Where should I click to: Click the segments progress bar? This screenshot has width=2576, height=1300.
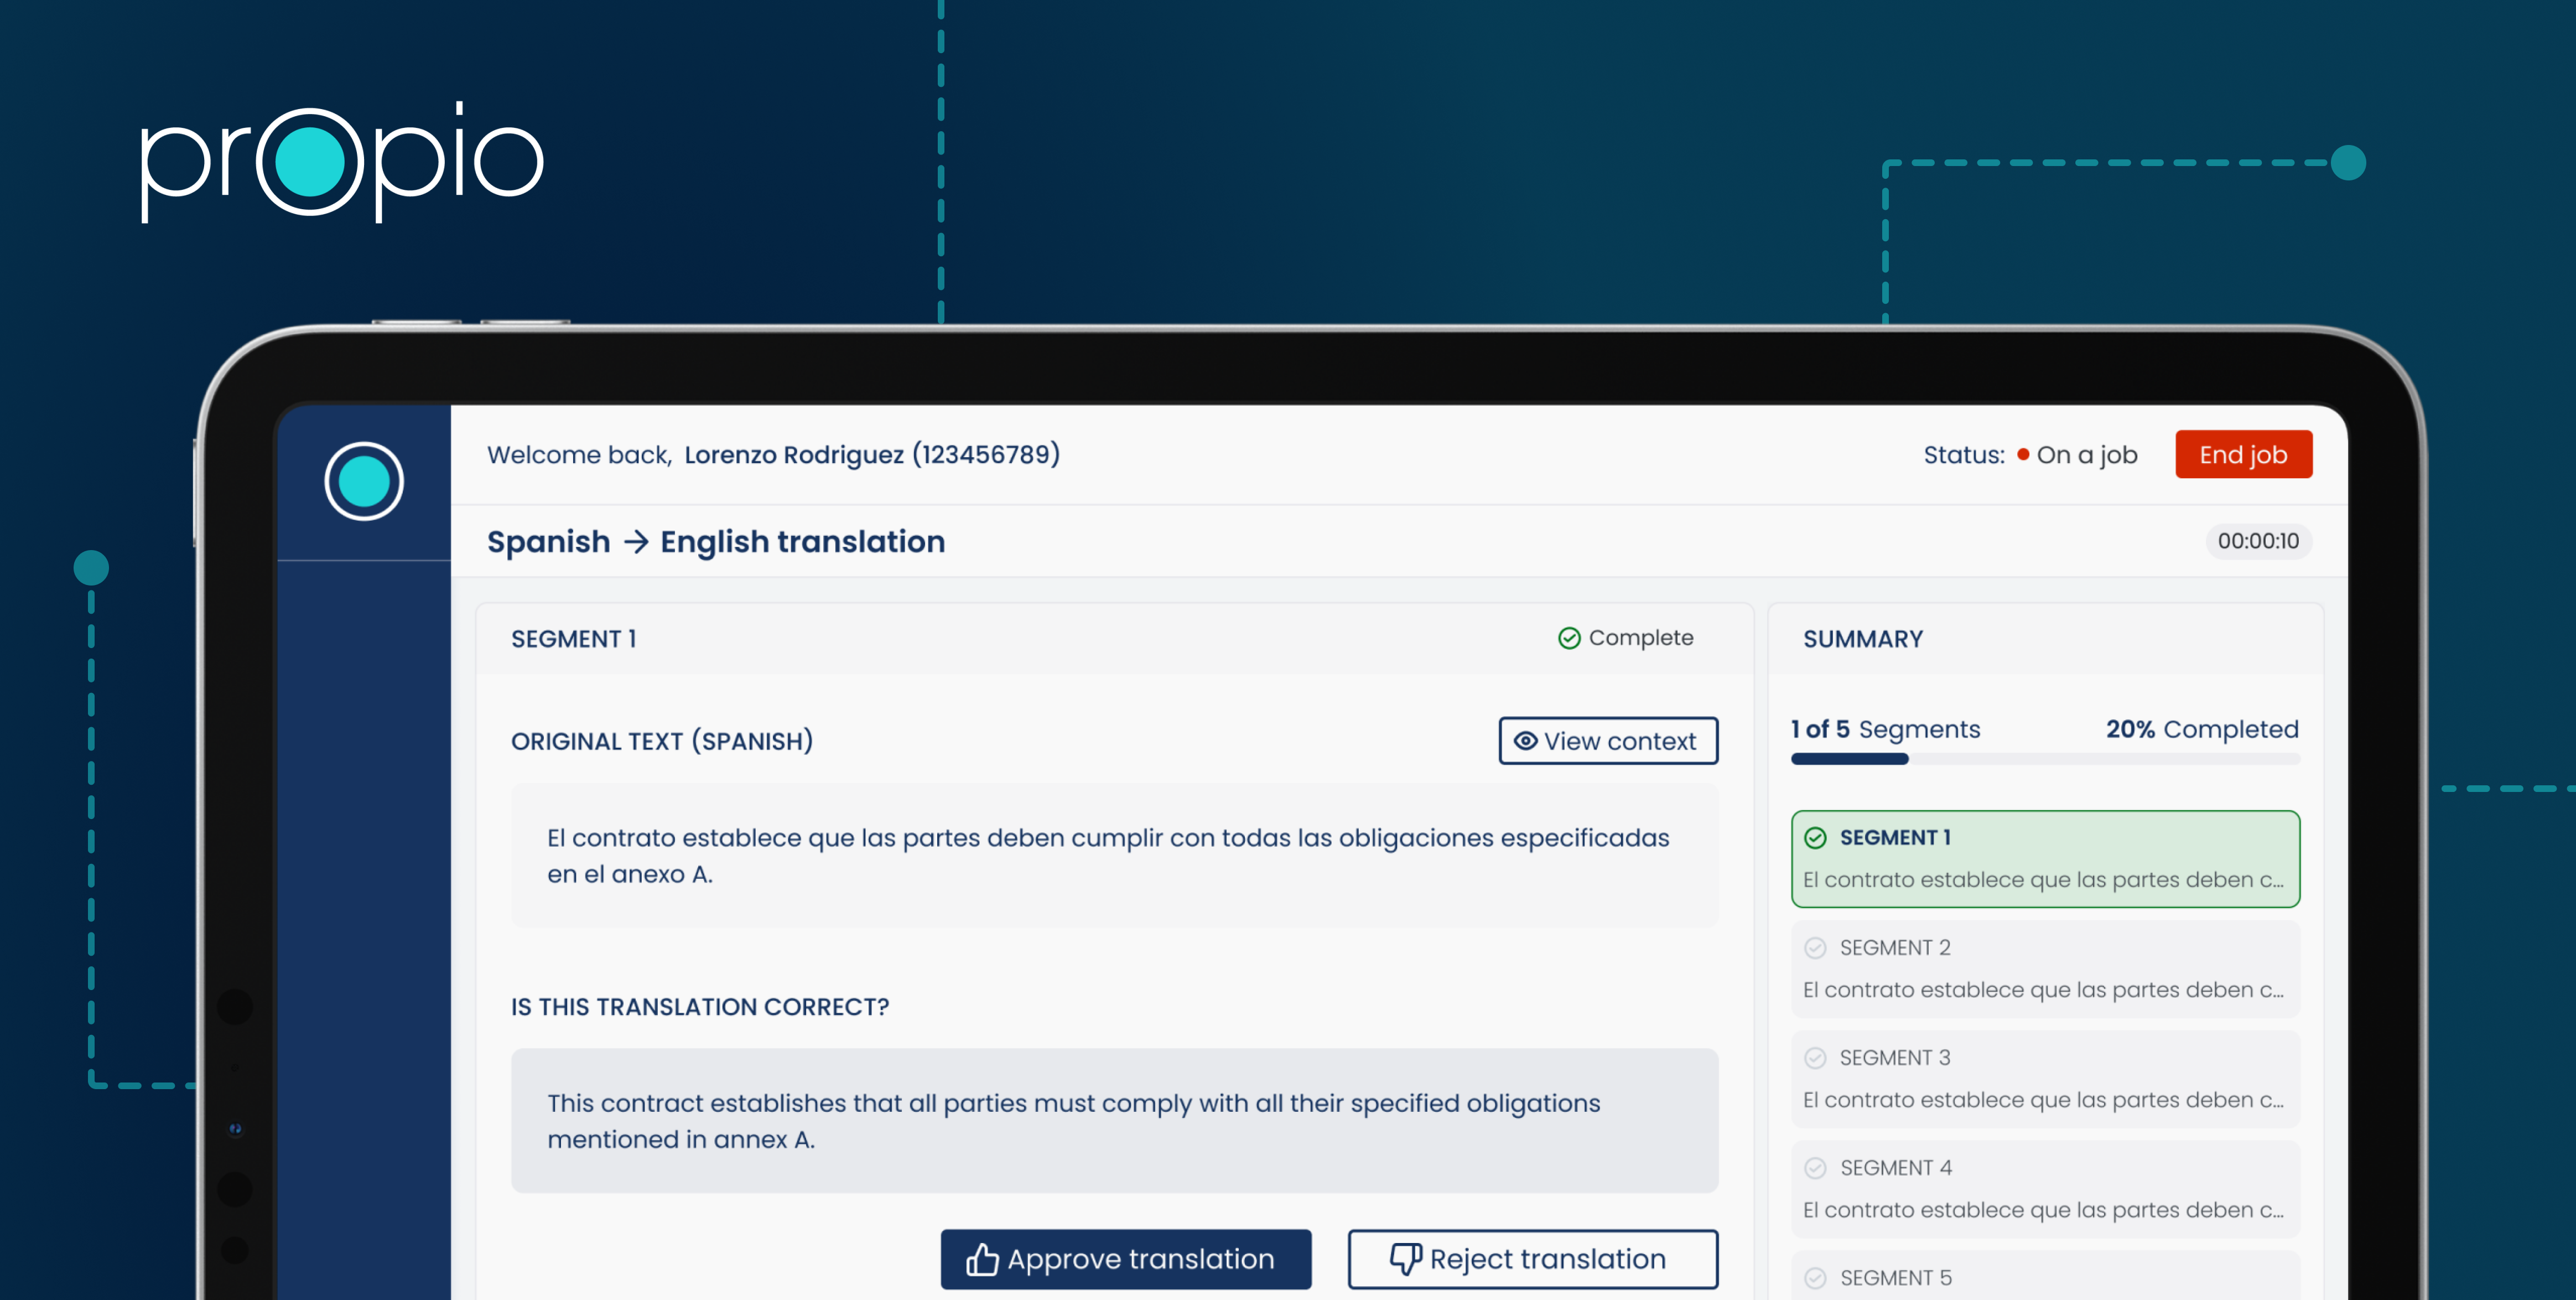point(2045,759)
